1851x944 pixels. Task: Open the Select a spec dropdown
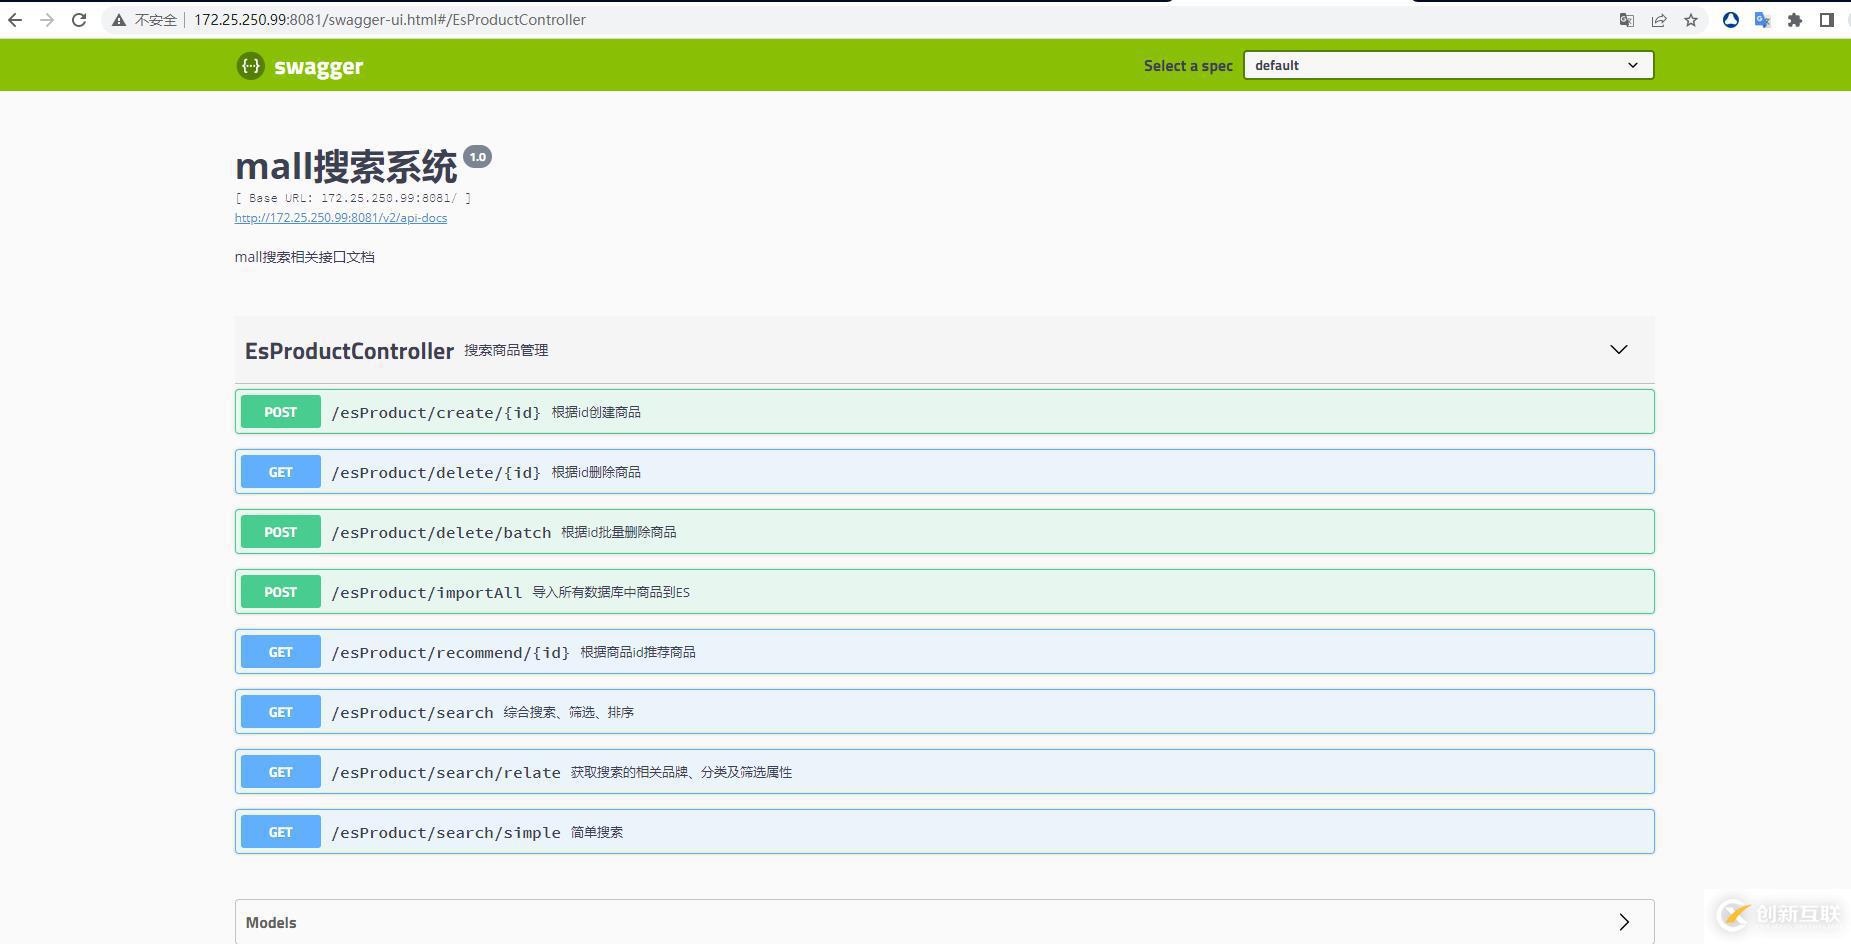(1448, 65)
